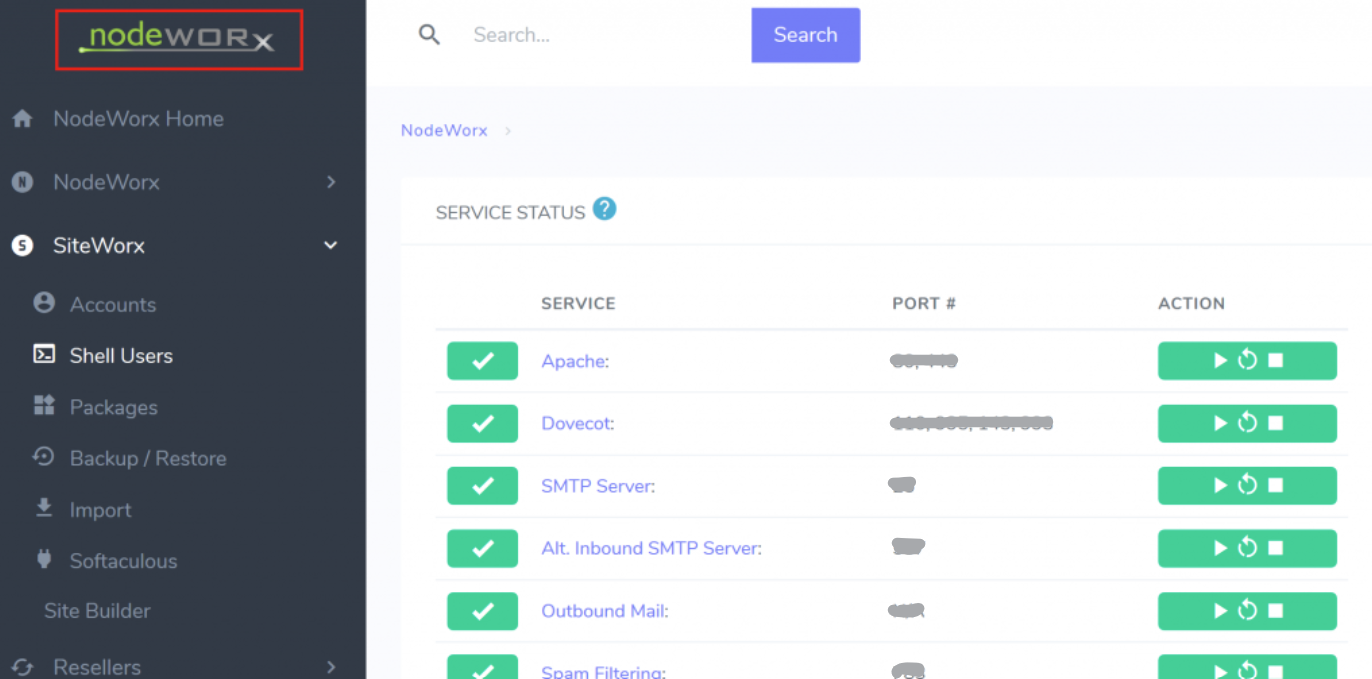Expand the Resellers sidebar chevron
Screen dimensions: 1372x679
(331, 666)
